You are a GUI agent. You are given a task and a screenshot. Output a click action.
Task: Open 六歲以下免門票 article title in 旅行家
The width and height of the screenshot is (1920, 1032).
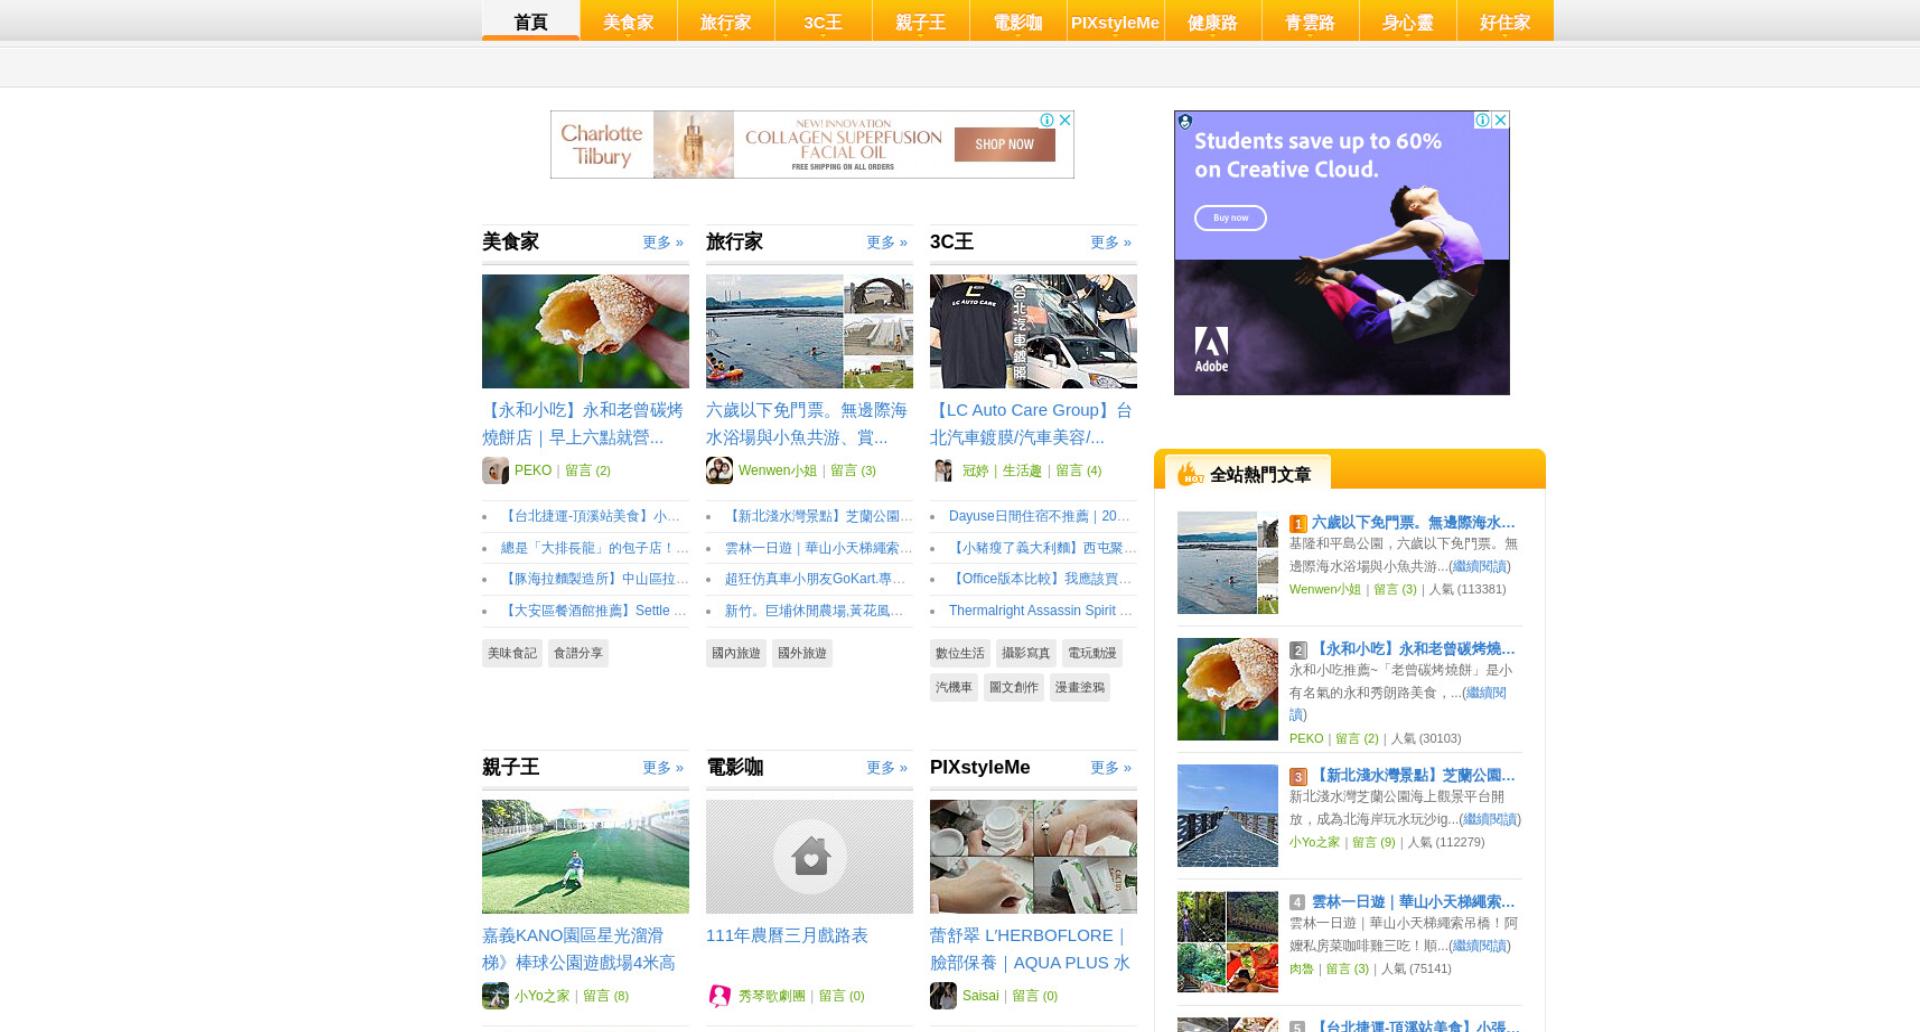click(x=807, y=424)
